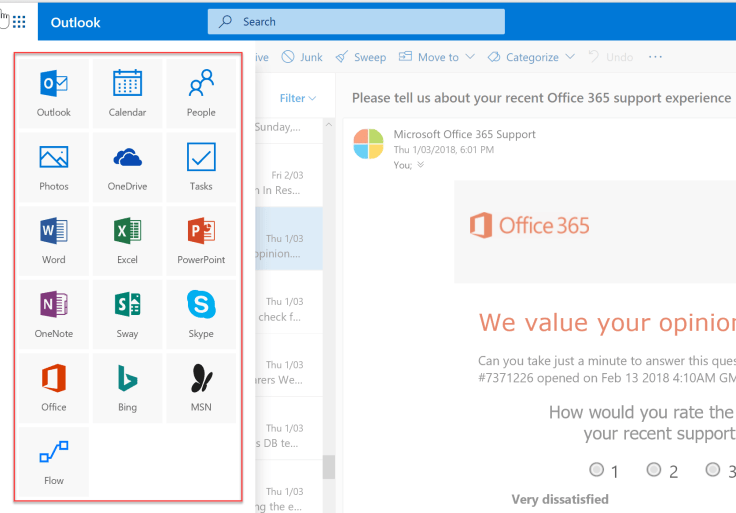
Task: Select rating 2 radio button
Action: point(654,469)
